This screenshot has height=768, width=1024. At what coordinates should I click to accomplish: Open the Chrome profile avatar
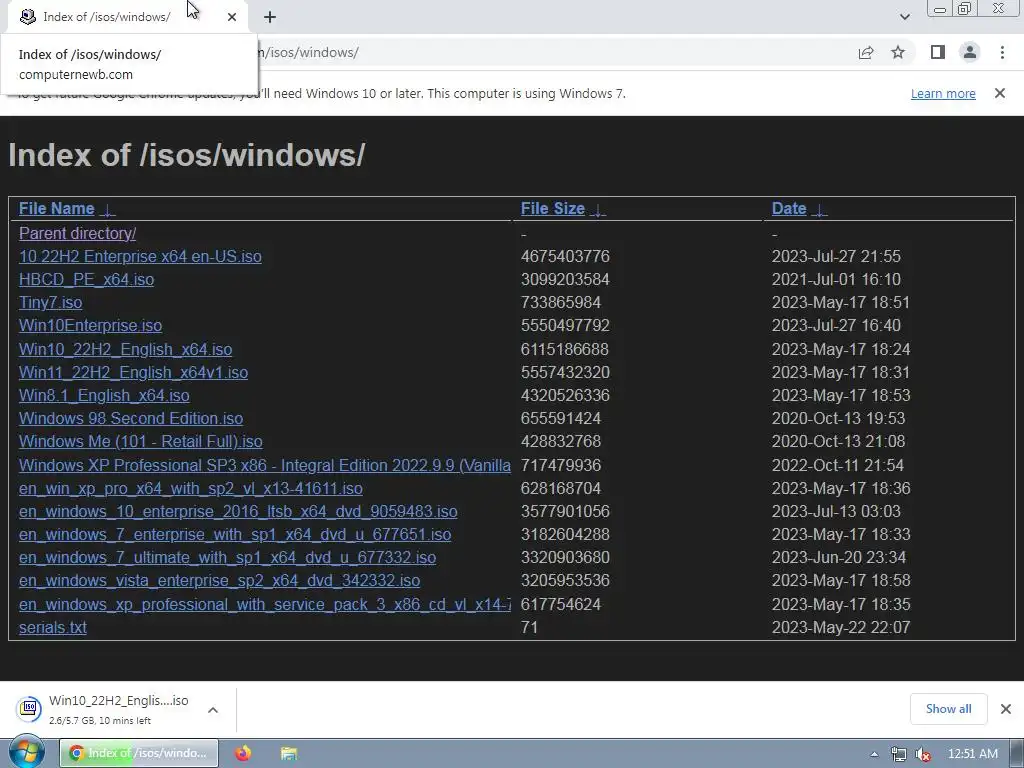pyautogui.click(x=970, y=52)
